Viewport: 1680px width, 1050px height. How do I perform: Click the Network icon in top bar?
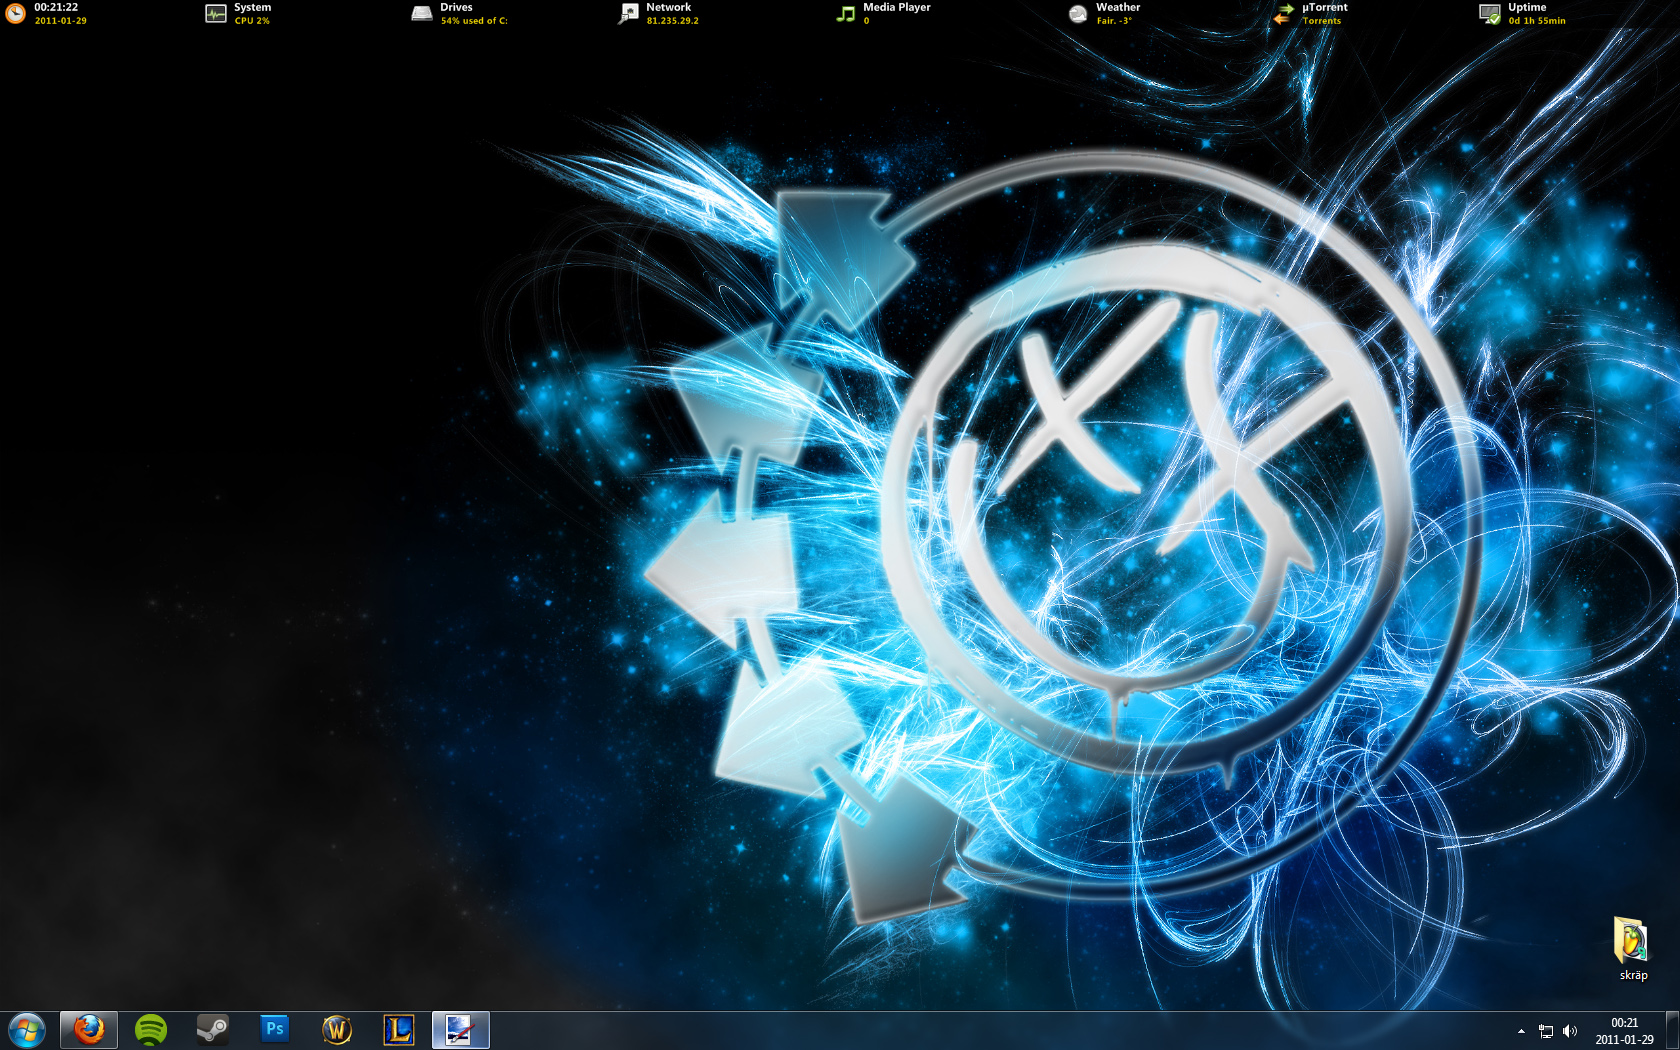(628, 13)
